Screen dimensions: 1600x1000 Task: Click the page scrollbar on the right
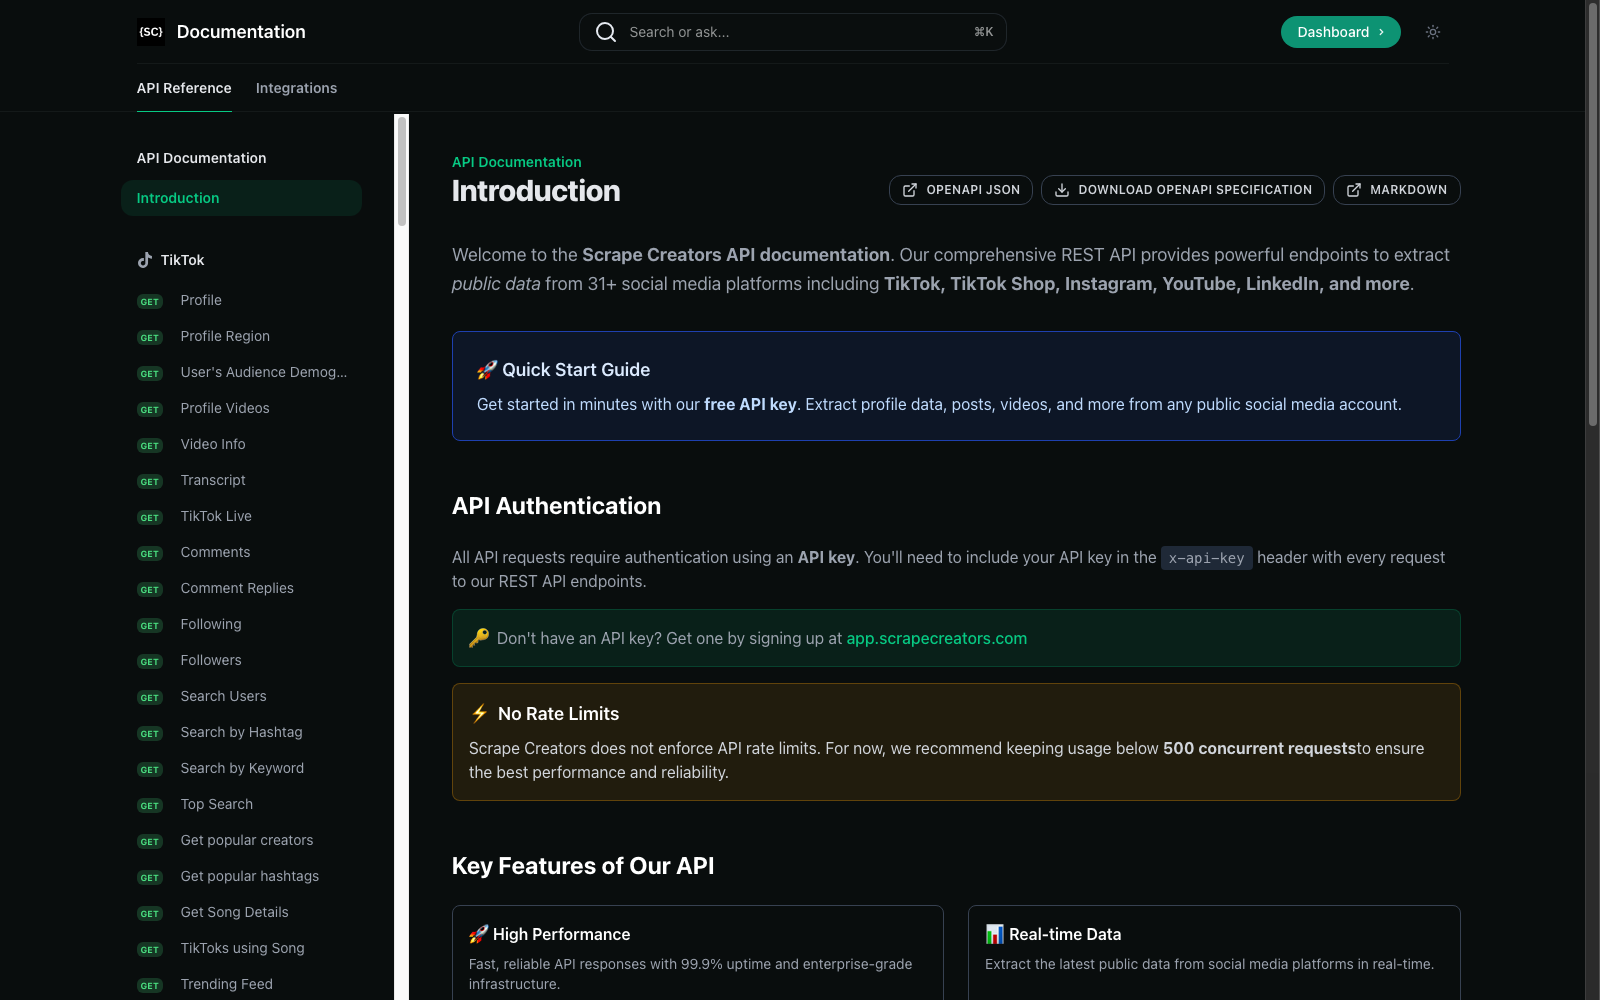coord(1592,215)
